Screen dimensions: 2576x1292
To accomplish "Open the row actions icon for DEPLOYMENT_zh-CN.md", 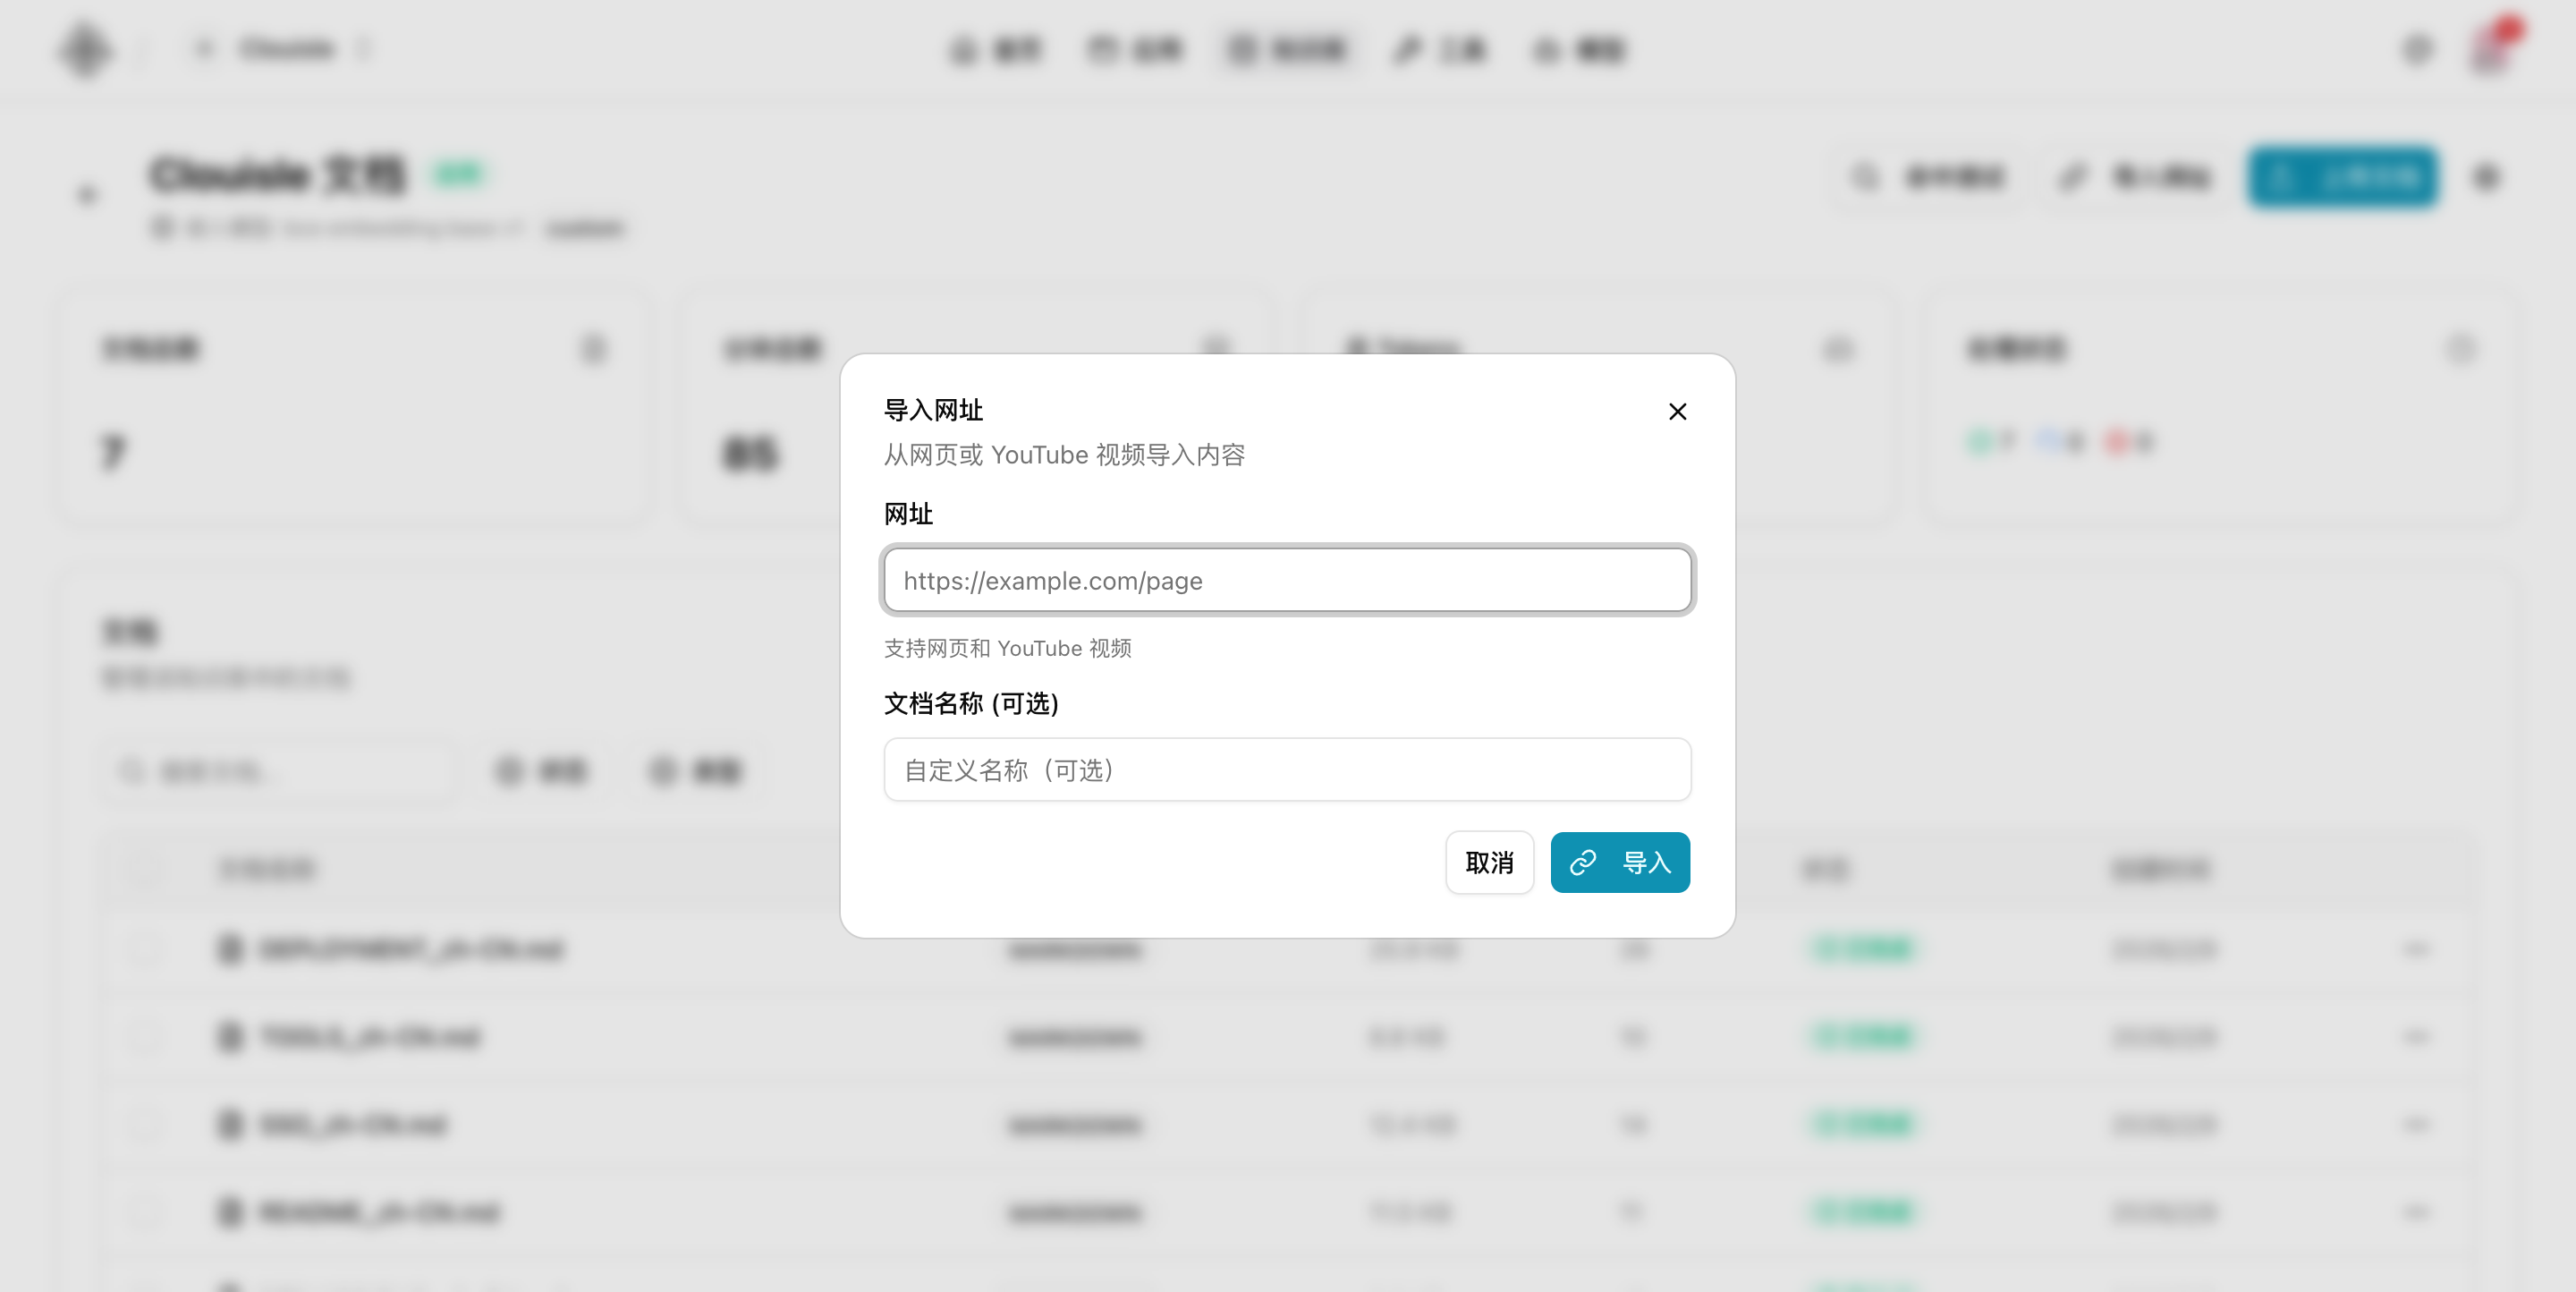I will (2417, 950).
